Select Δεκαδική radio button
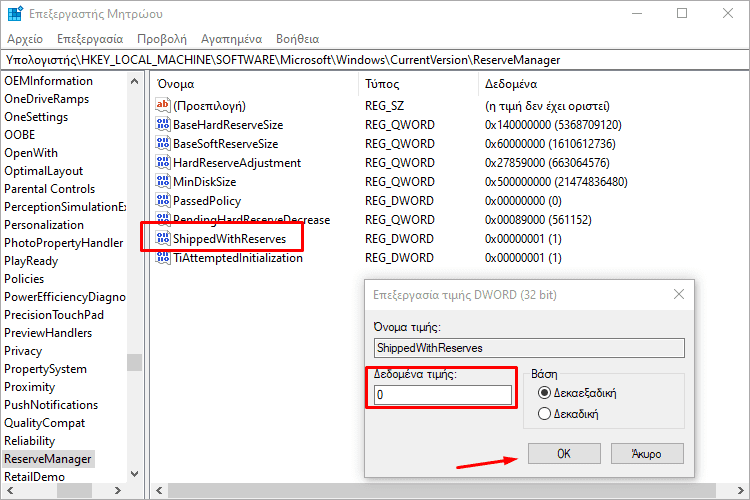Viewport: 750px width, 500px height. 544,413
